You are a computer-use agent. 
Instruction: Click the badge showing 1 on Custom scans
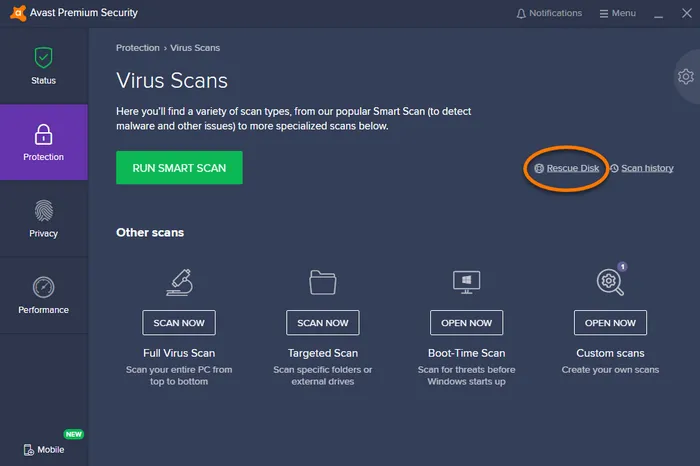622,266
